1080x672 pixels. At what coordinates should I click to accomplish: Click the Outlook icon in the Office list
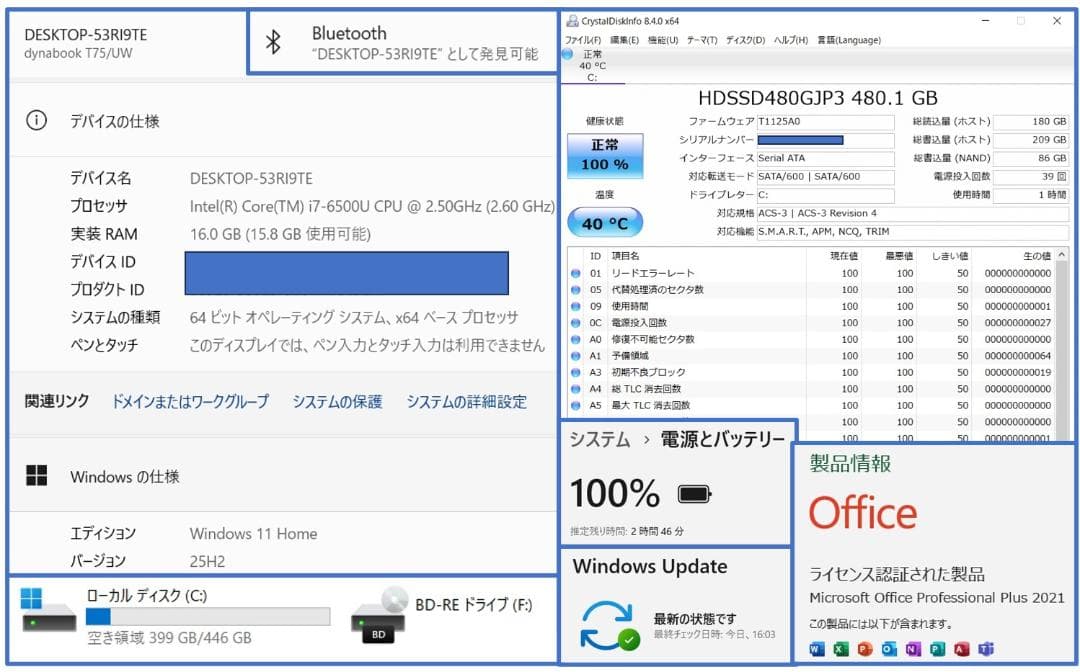pyautogui.click(x=888, y=648)
